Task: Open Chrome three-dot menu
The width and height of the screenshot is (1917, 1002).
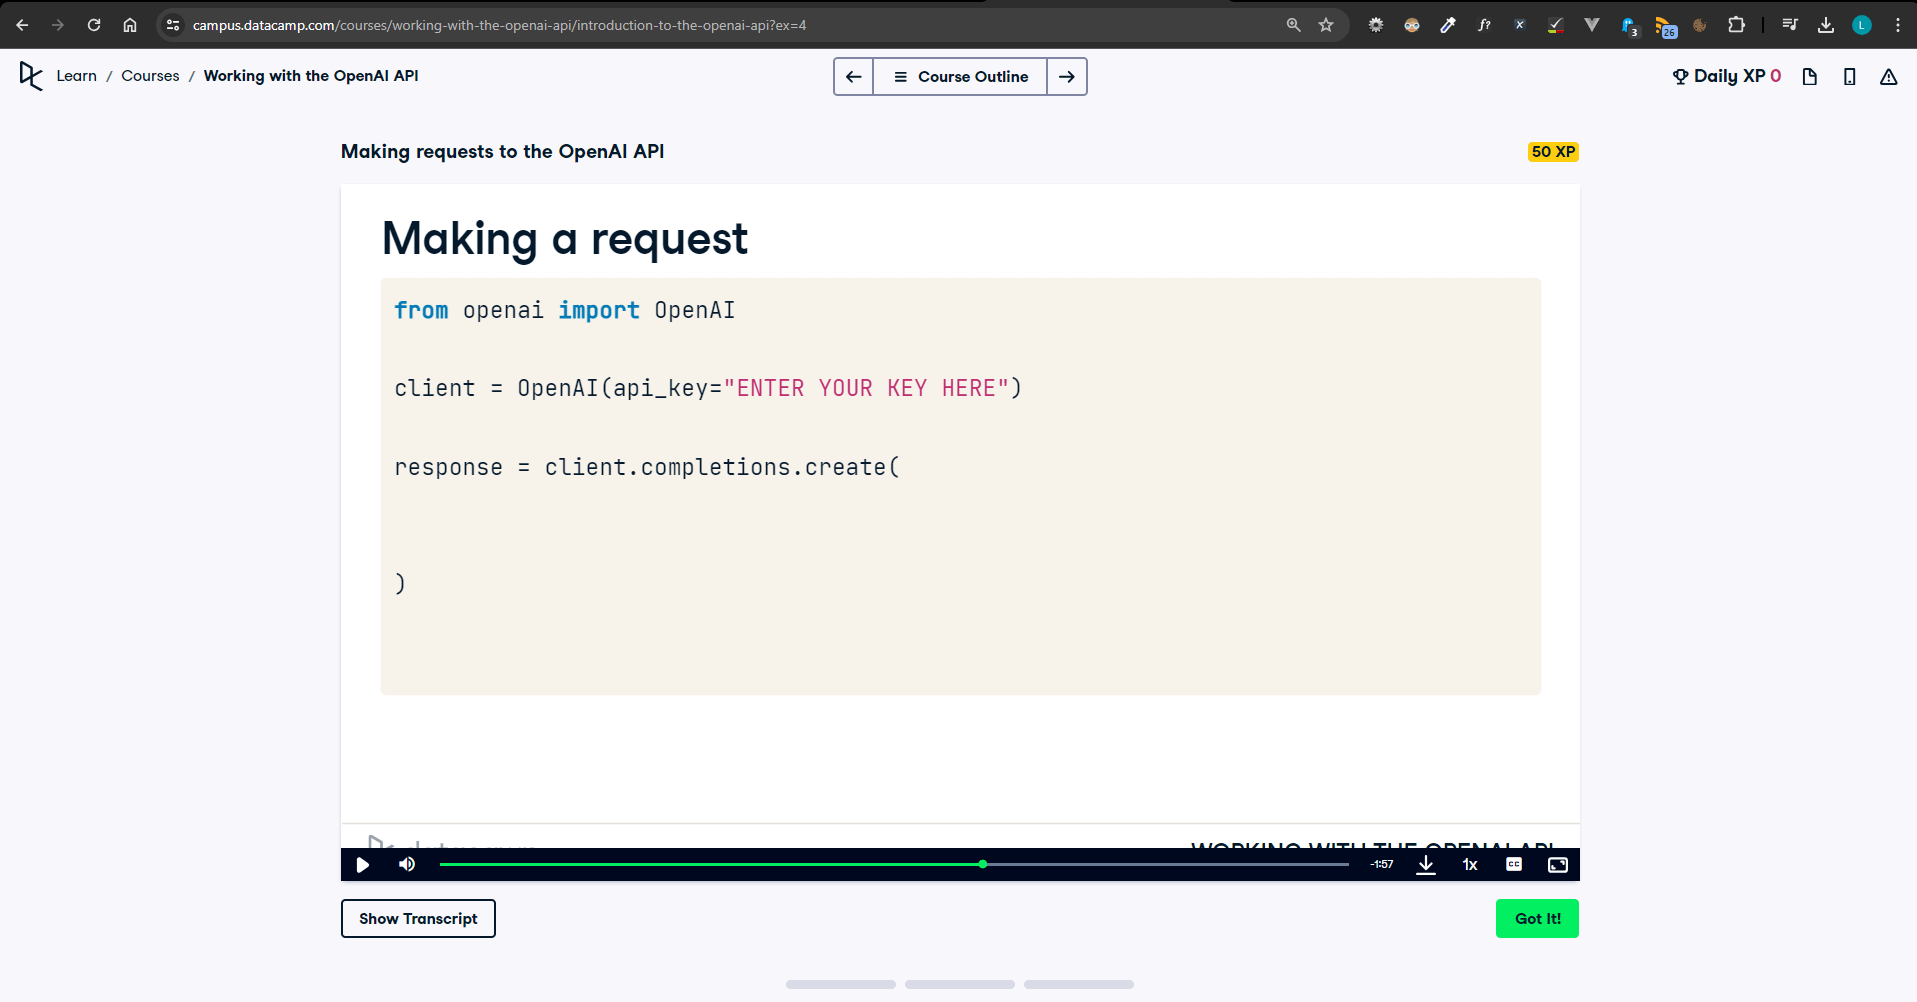Action: (x=1898, y=25)
